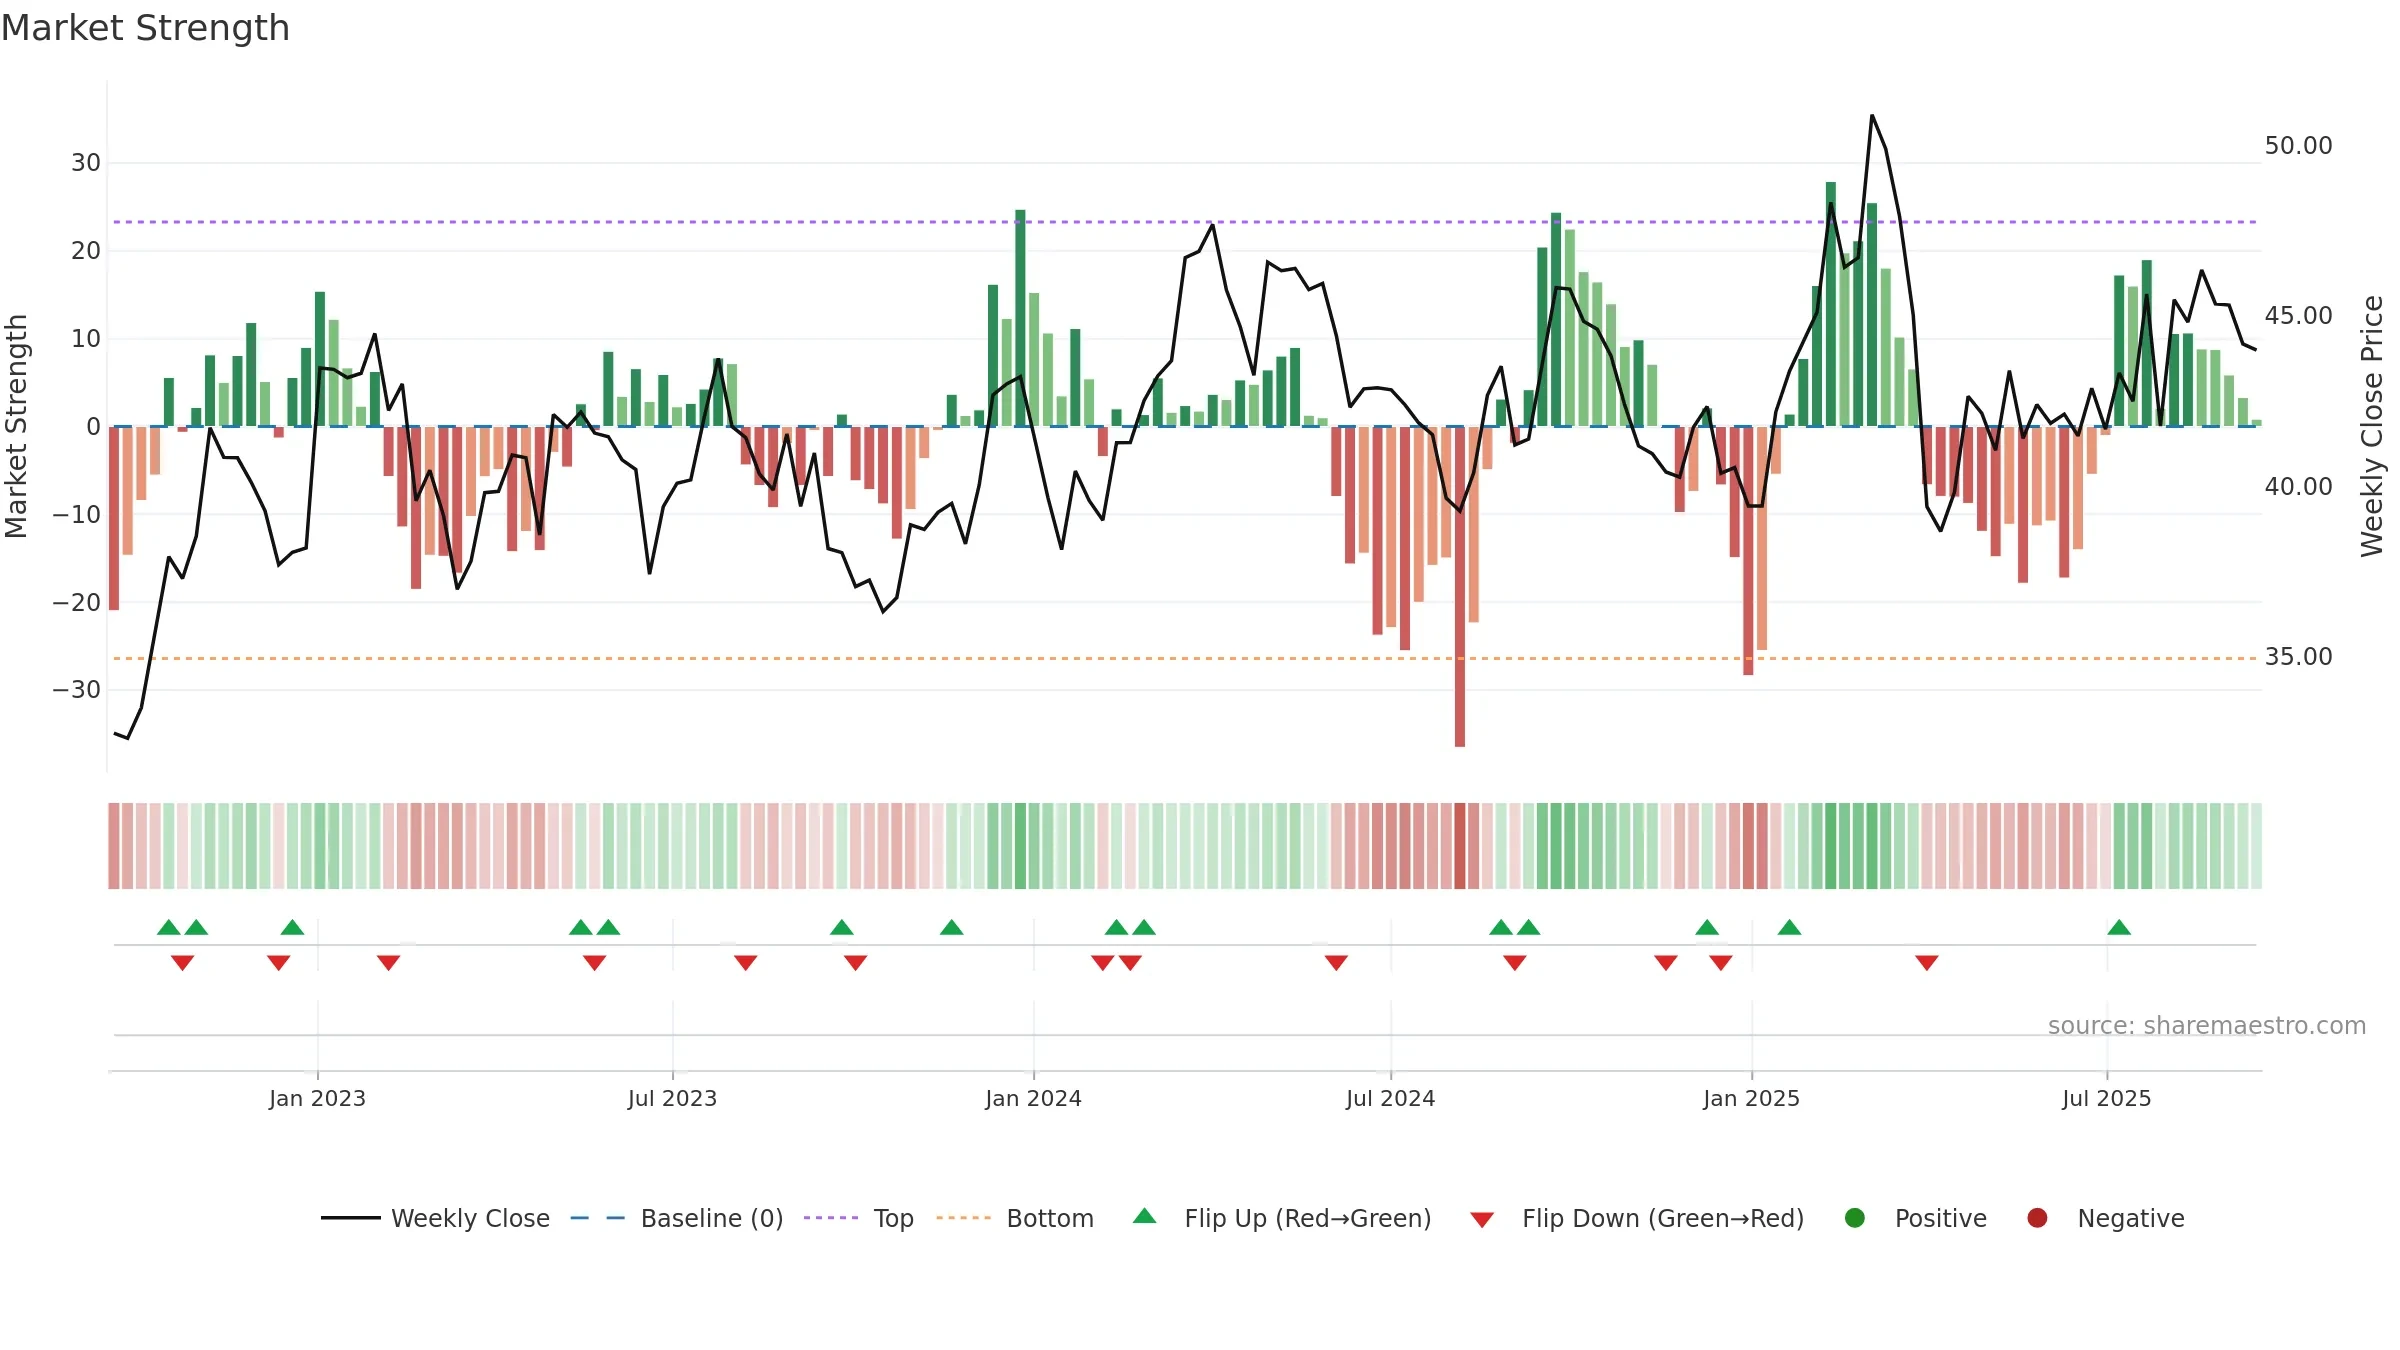The width and height of the screenshot is (2400, 1350).
Task: Click the tallest green bar in early 2025
Action: [1831, 304]
